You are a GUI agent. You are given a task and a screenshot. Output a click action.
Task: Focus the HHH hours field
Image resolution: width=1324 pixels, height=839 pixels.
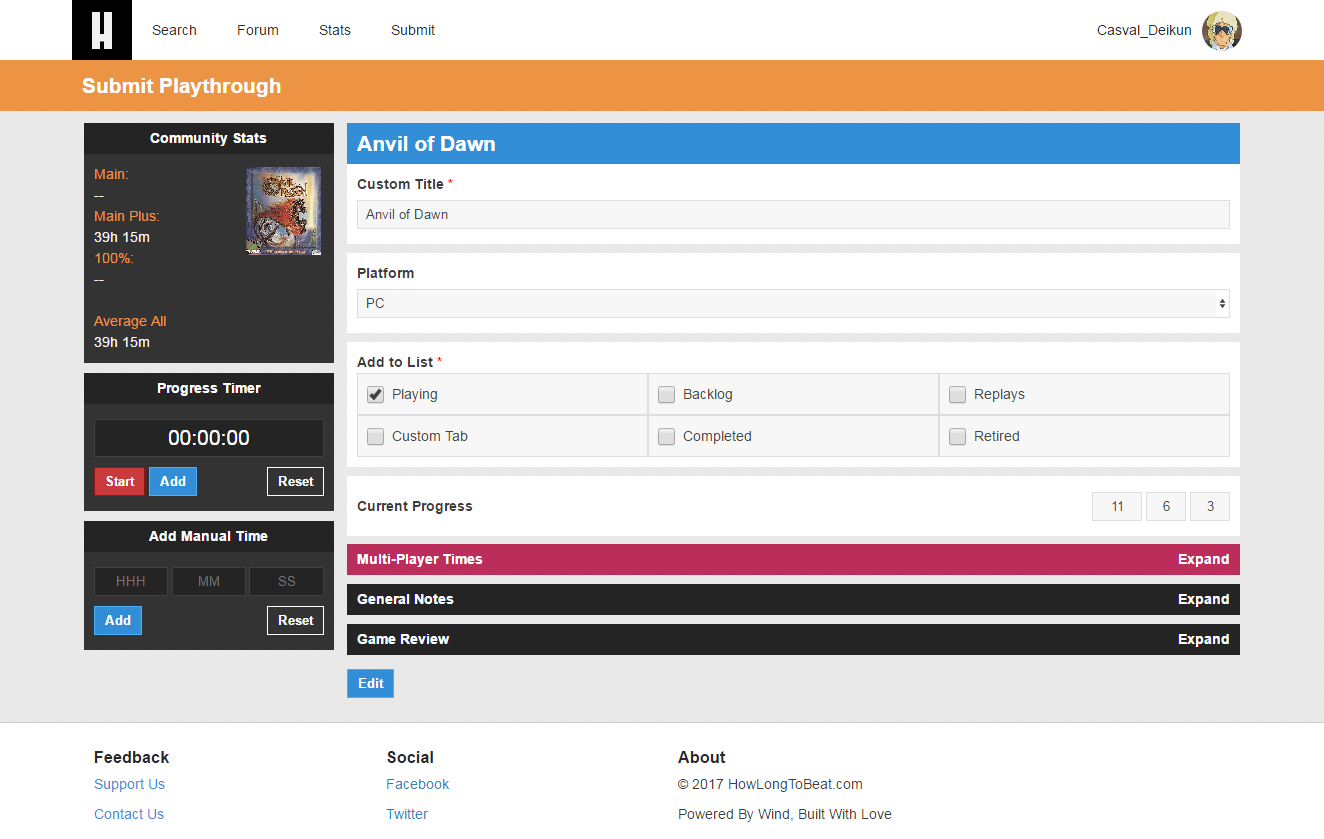131,581
